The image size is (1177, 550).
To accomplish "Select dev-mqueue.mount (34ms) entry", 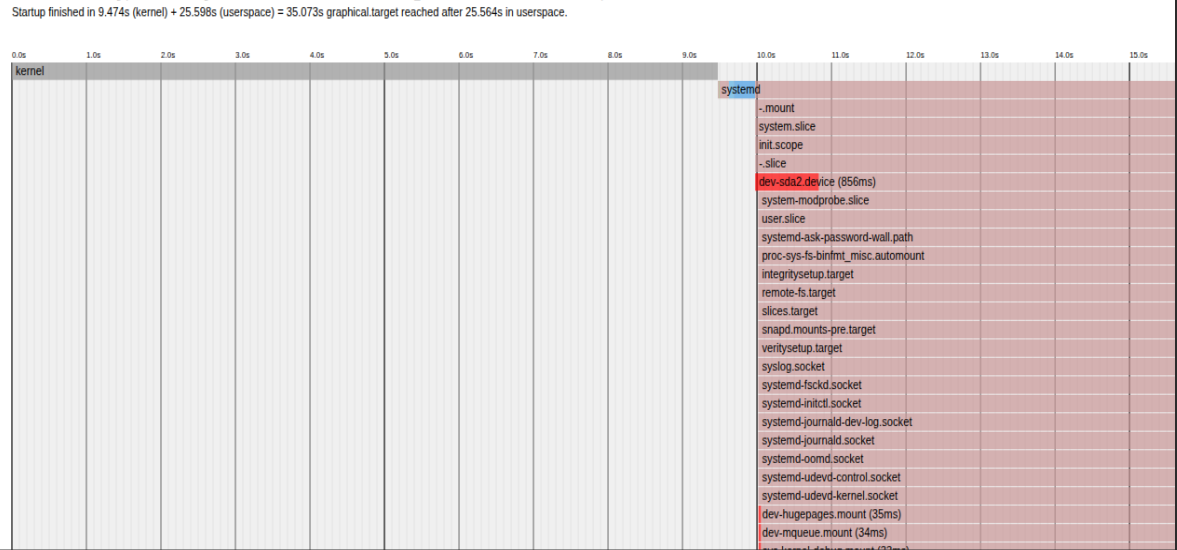I will (x=824, y=533).
